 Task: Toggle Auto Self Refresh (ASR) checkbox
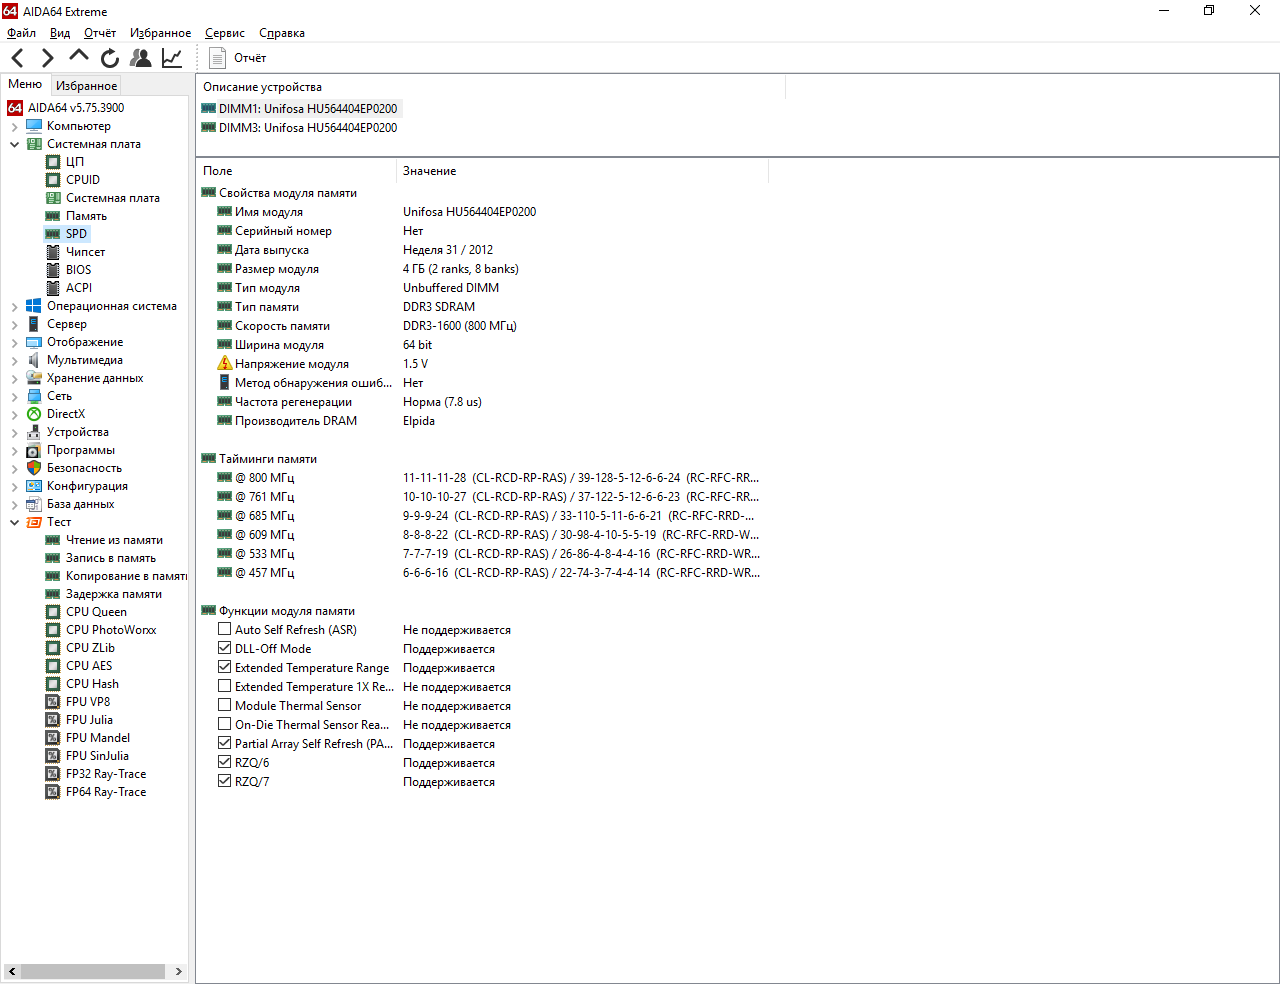[225, 630]
